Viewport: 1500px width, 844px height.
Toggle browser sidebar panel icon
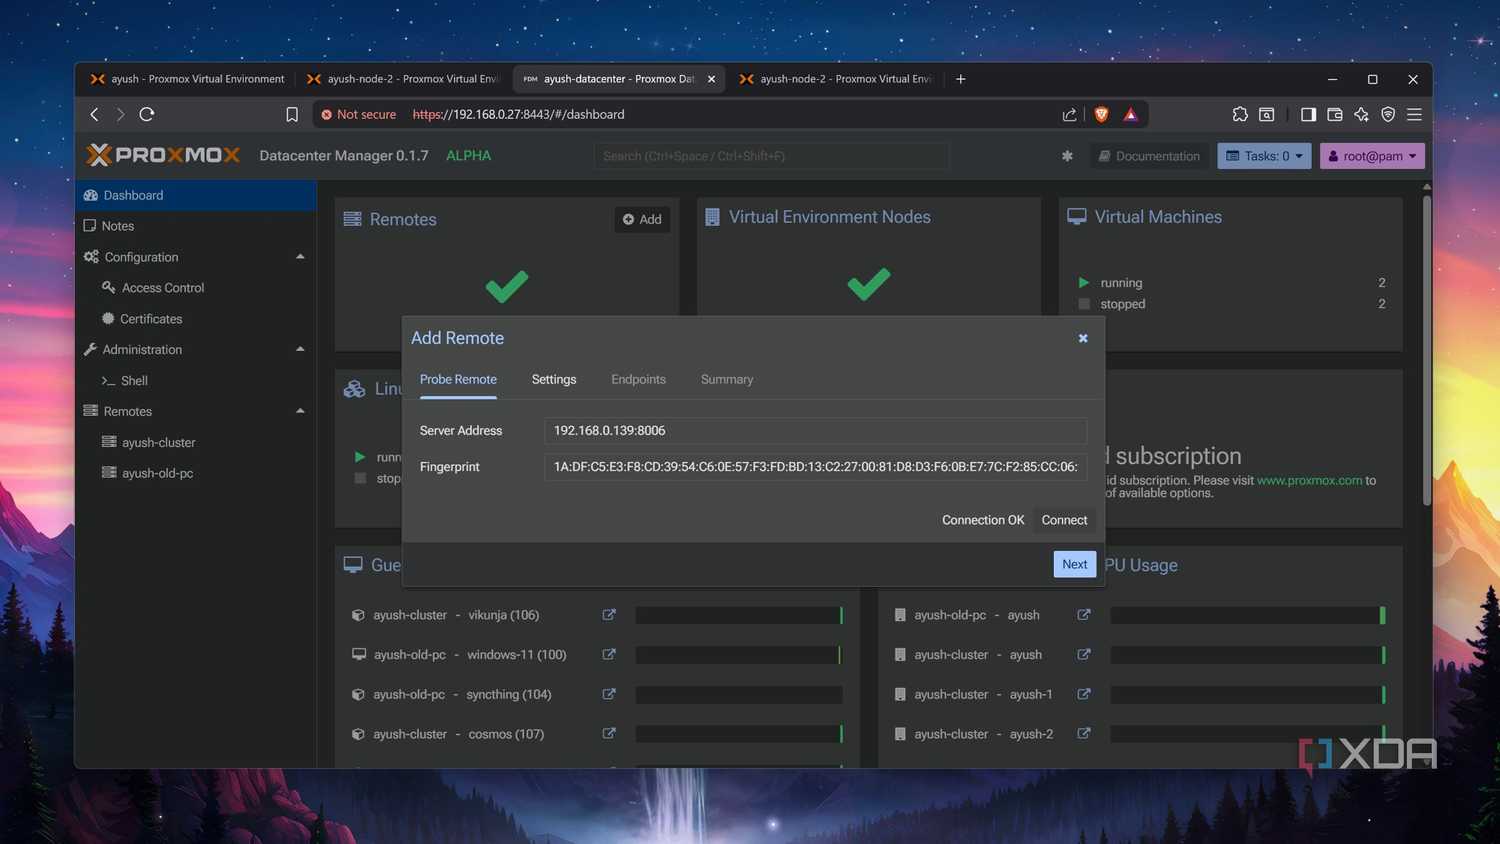coord(1308,115)
